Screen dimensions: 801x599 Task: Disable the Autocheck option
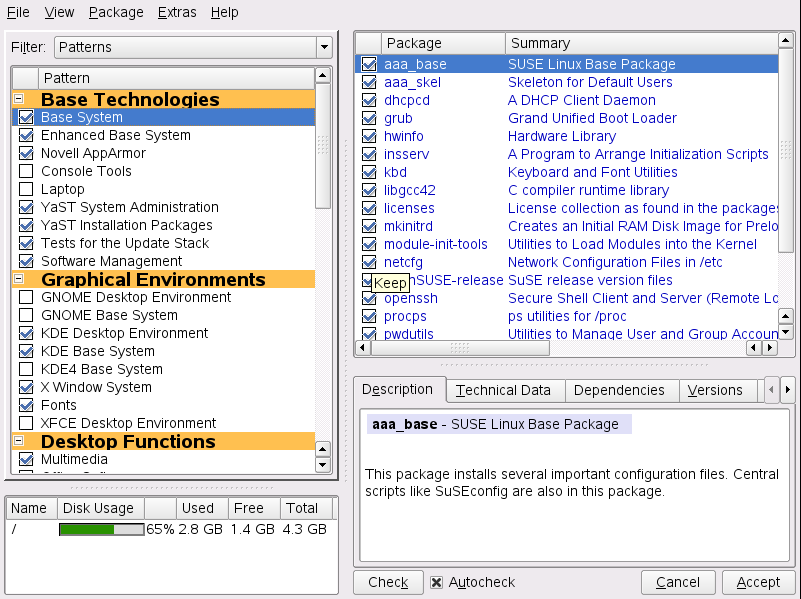pyautogui.click(x=436, y=582)
